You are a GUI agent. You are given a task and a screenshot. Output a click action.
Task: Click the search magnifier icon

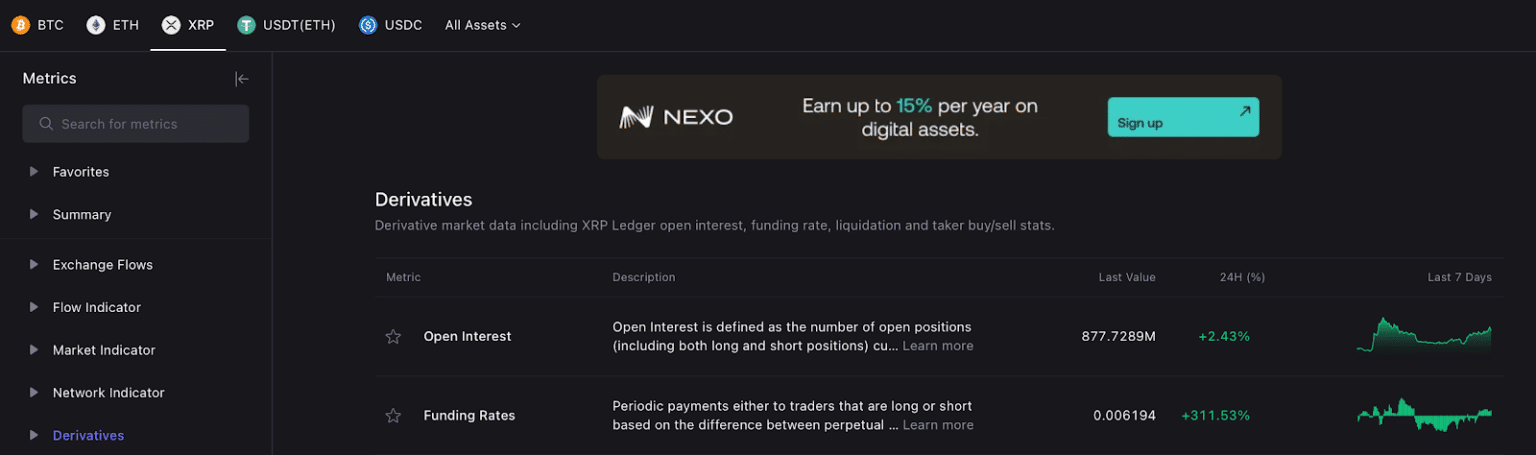click(x=46, y=124)
